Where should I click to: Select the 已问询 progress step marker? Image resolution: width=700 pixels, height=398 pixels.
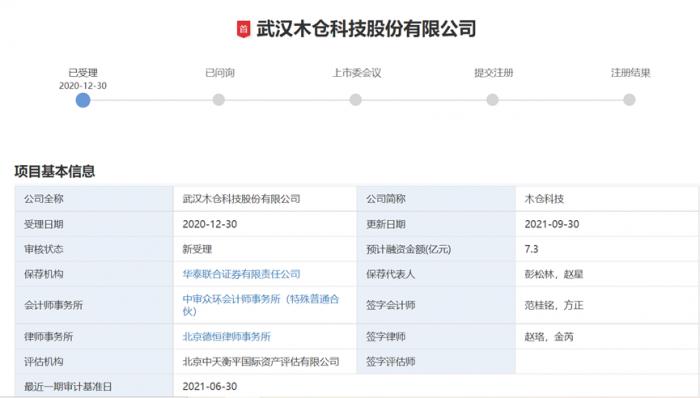[x=219, y=100]
